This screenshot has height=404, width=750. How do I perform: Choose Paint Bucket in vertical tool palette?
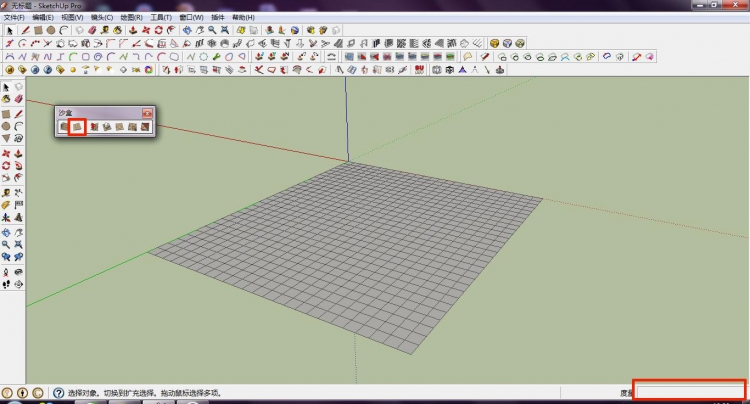coord(6,99)
